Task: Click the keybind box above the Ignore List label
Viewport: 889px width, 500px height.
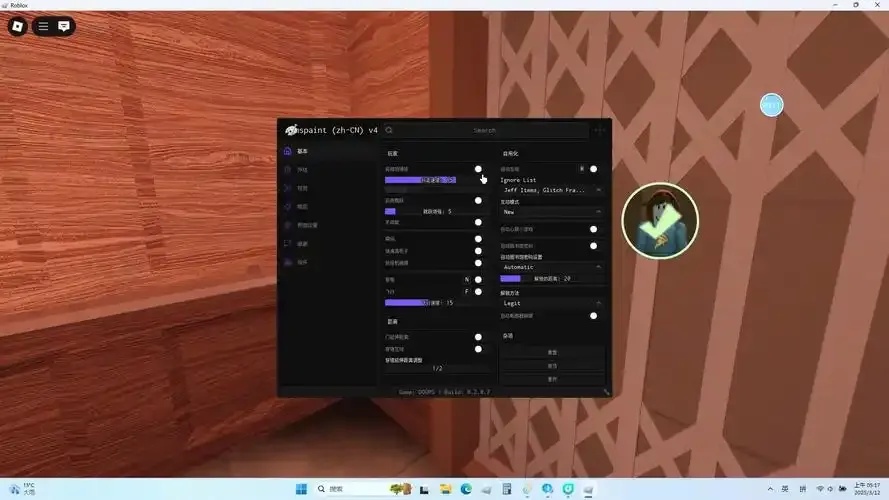Action: (x=582, y=169)
